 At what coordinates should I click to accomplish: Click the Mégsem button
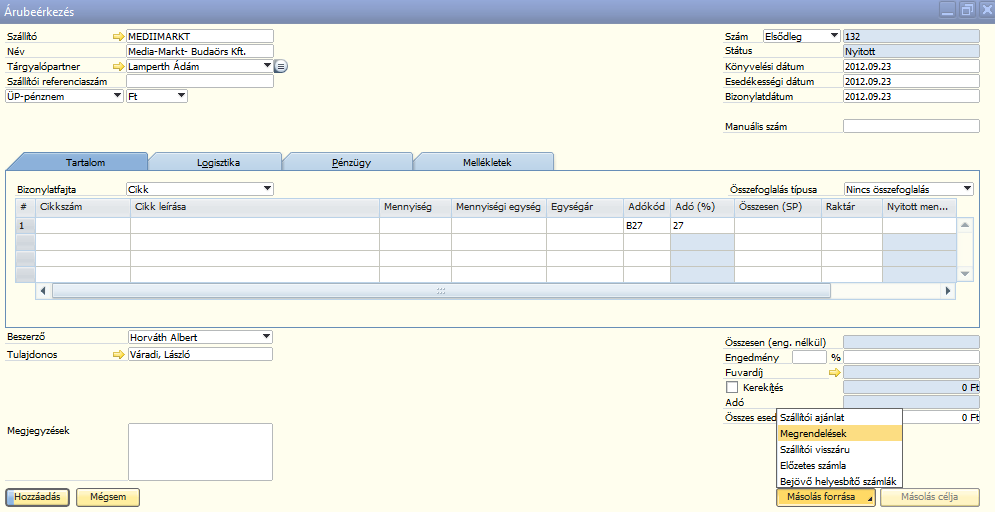(108, 497)
